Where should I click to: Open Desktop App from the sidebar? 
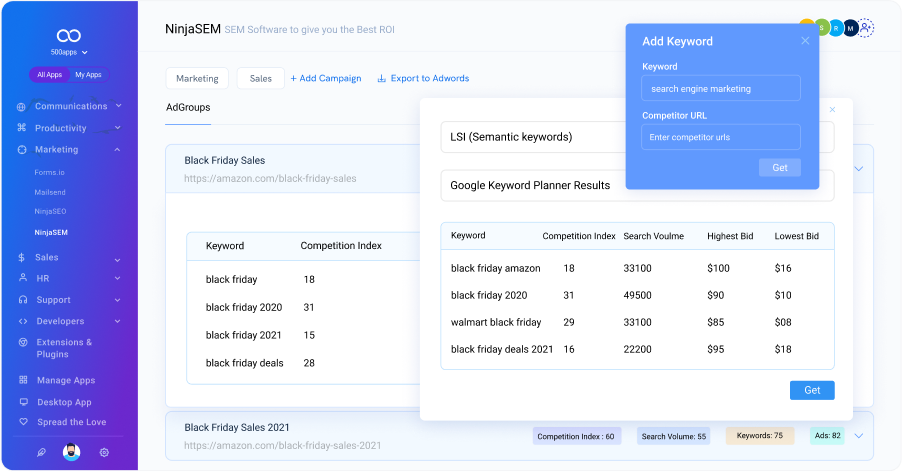click(62, 402)
